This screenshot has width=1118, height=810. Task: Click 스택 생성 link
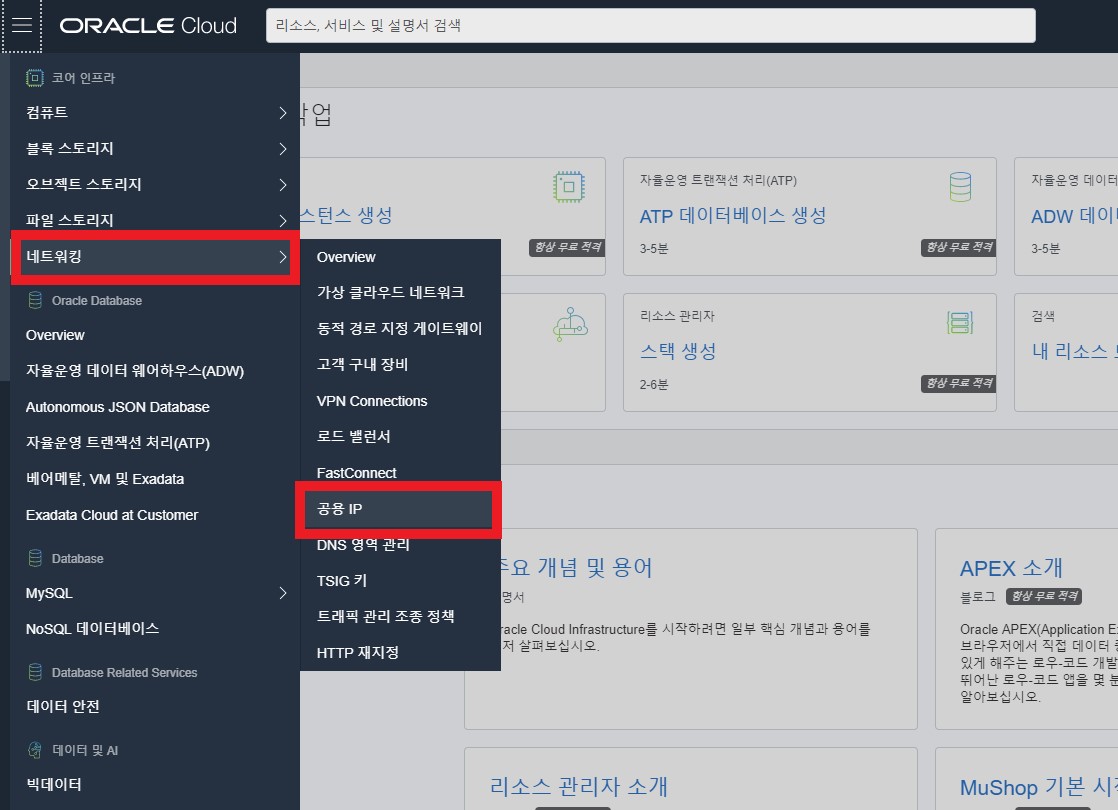(678, 351)
